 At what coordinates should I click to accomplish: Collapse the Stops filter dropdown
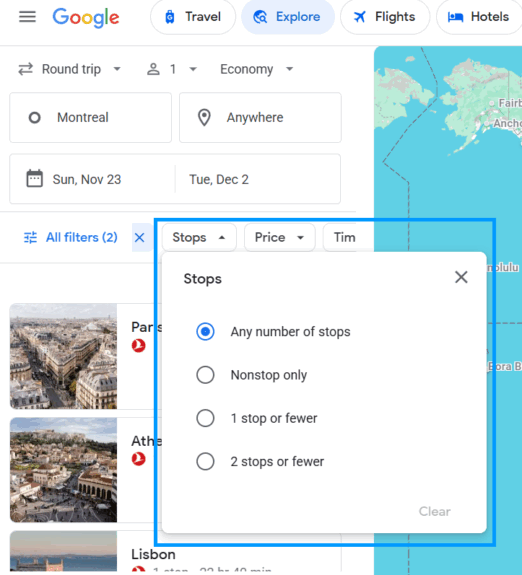tap(199, 238)
